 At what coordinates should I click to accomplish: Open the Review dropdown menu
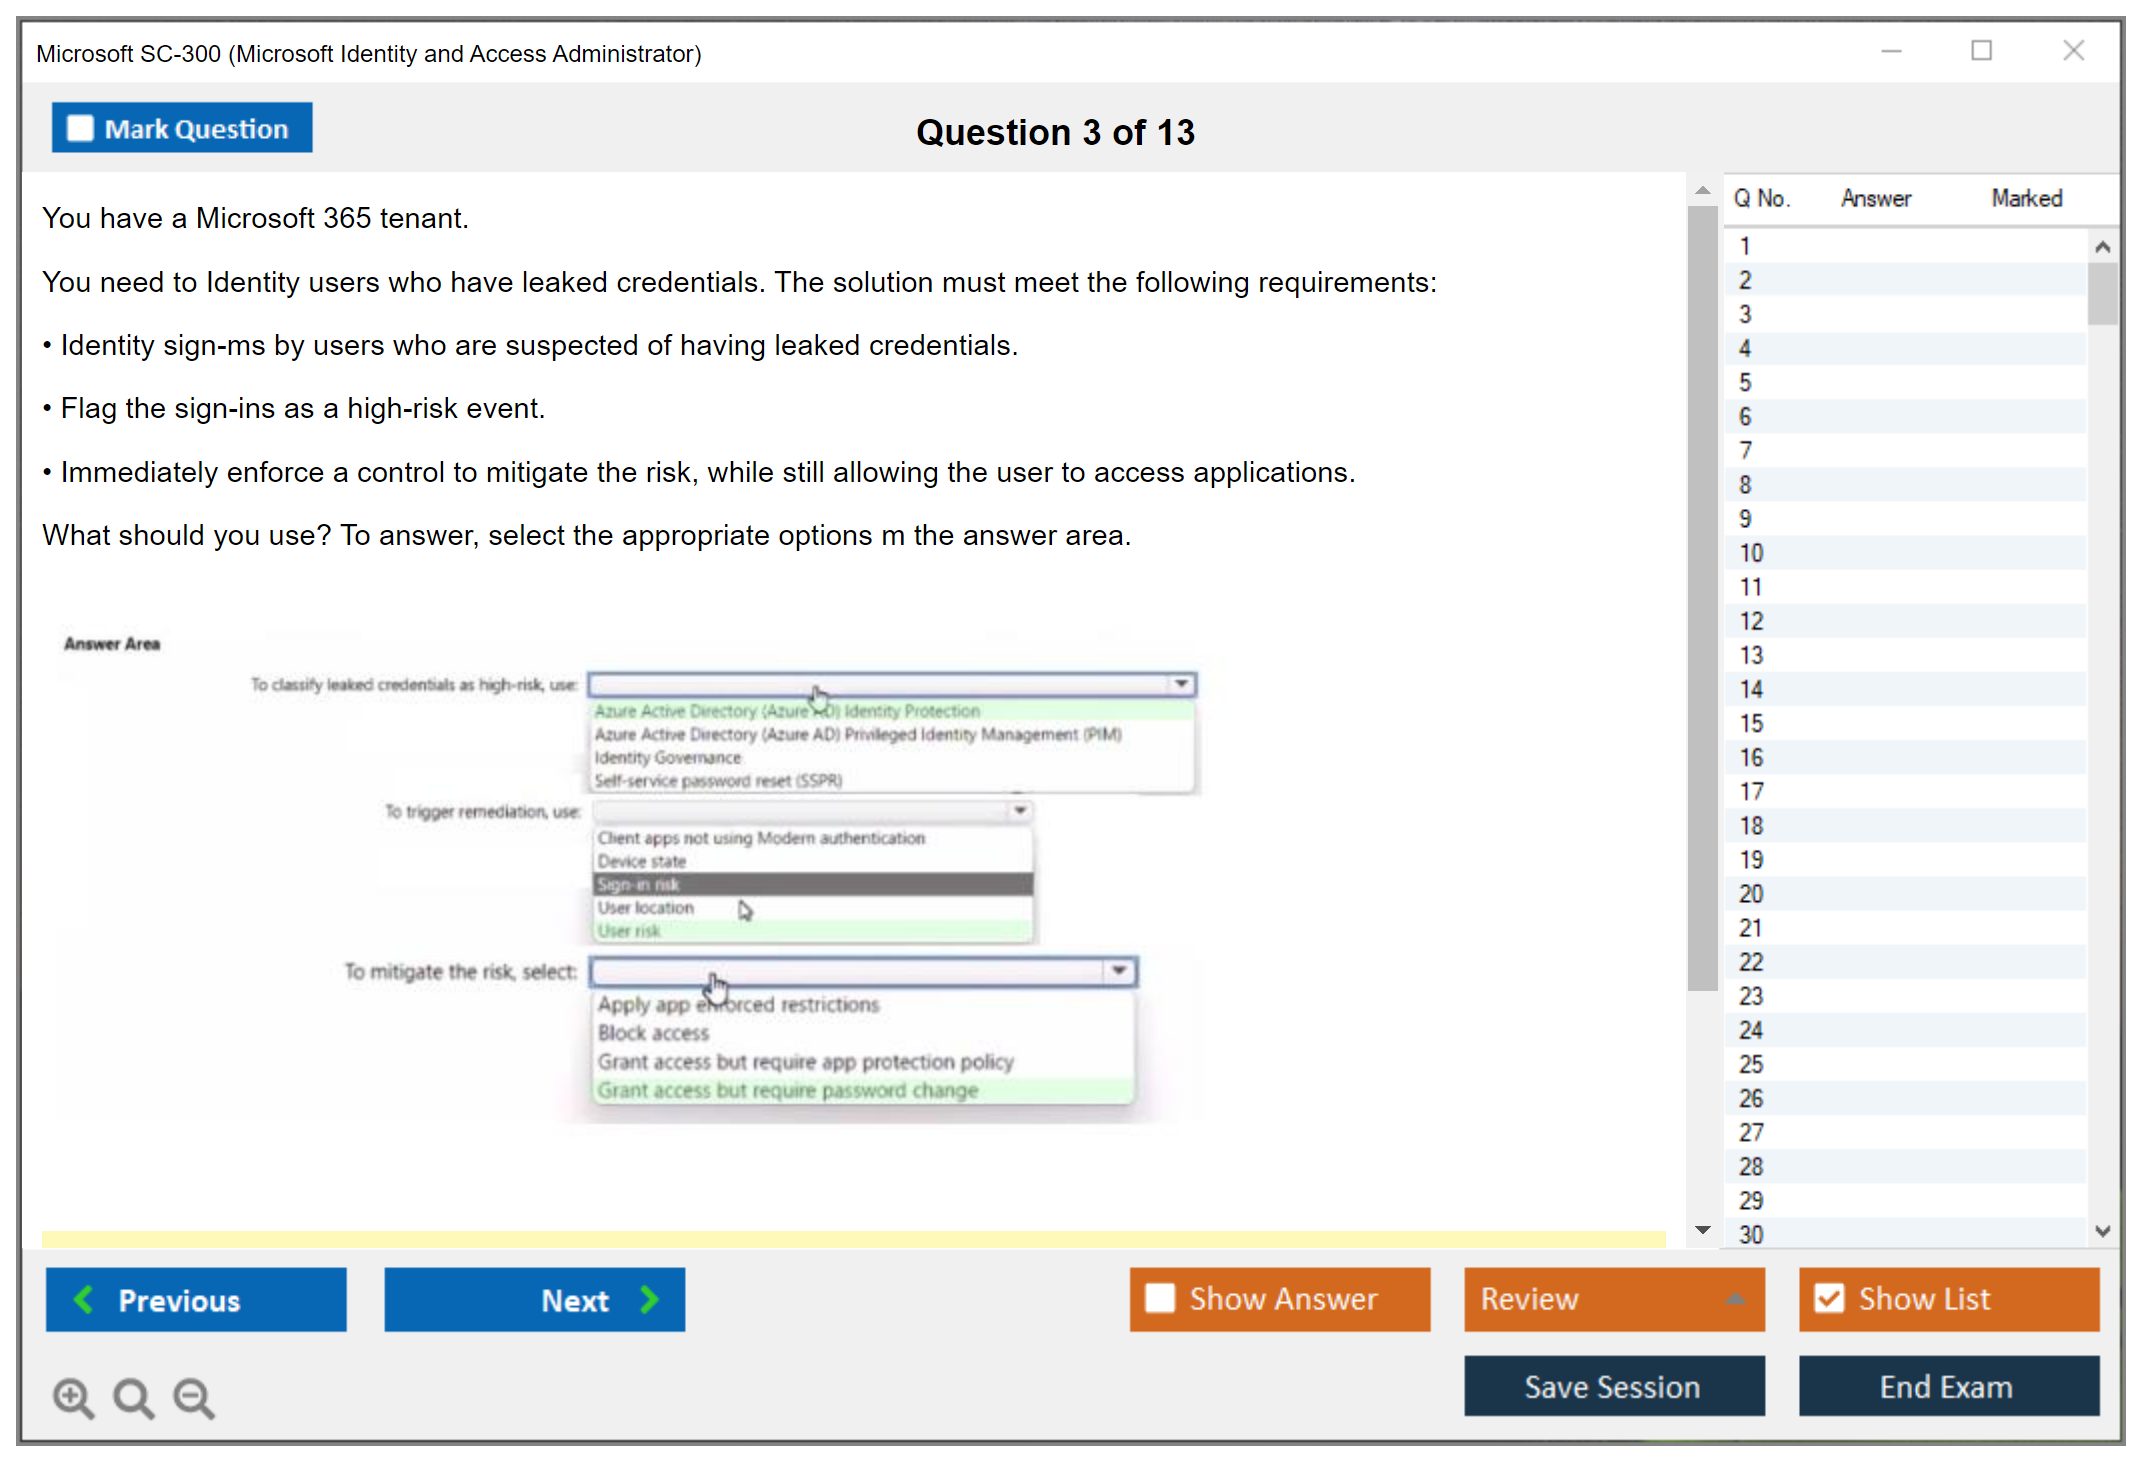[x=1735, y=1298]
